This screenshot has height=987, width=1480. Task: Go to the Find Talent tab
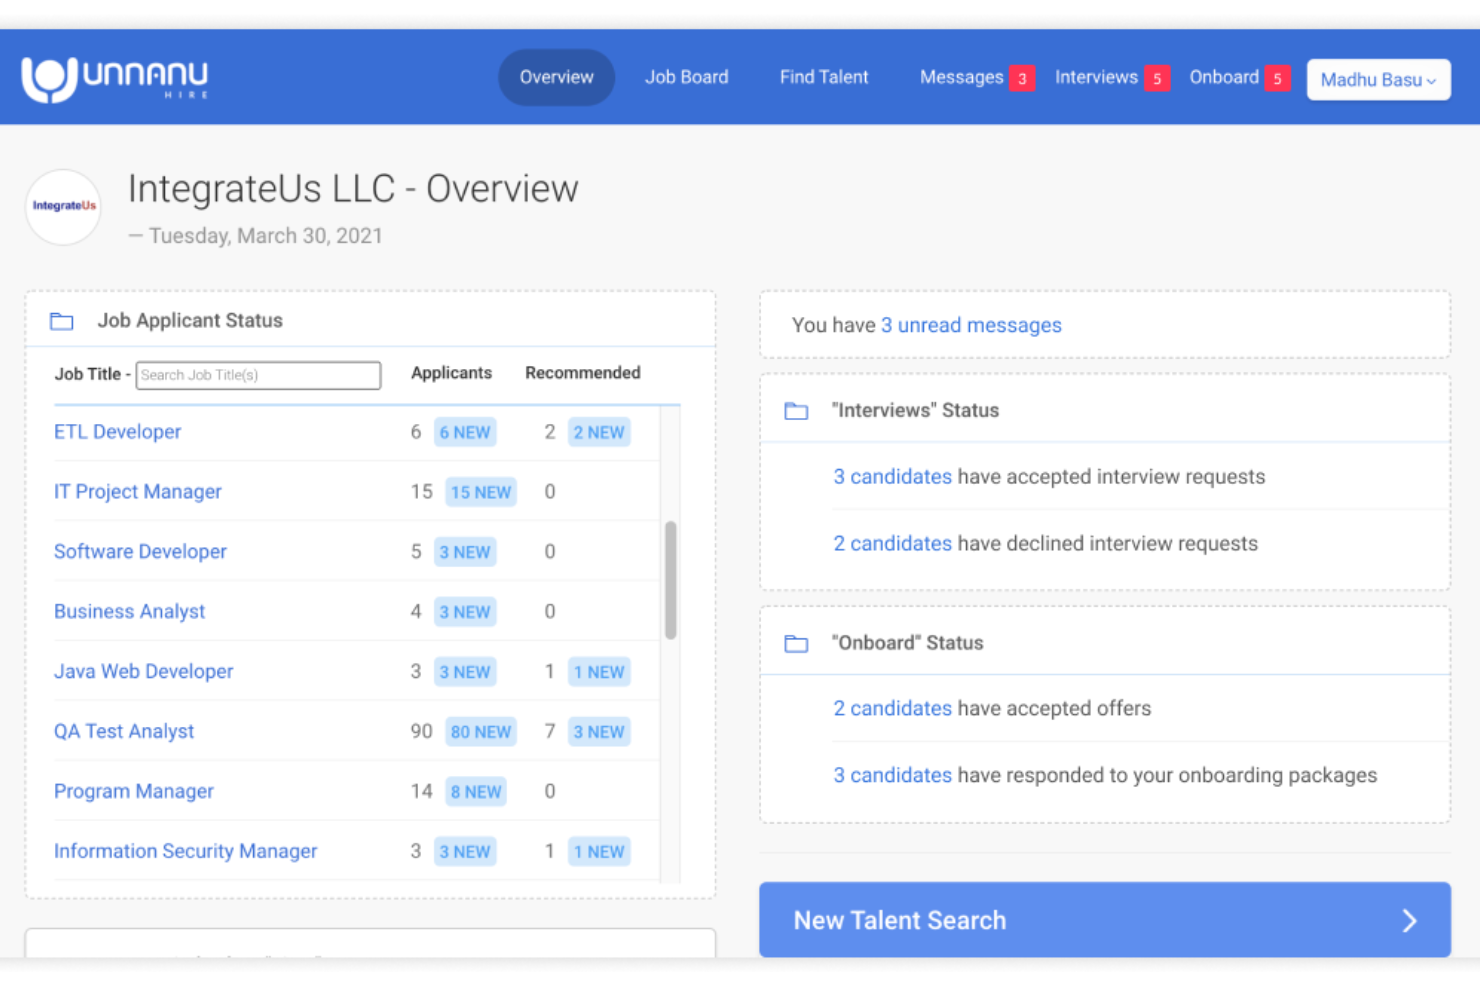coord(824,77)
